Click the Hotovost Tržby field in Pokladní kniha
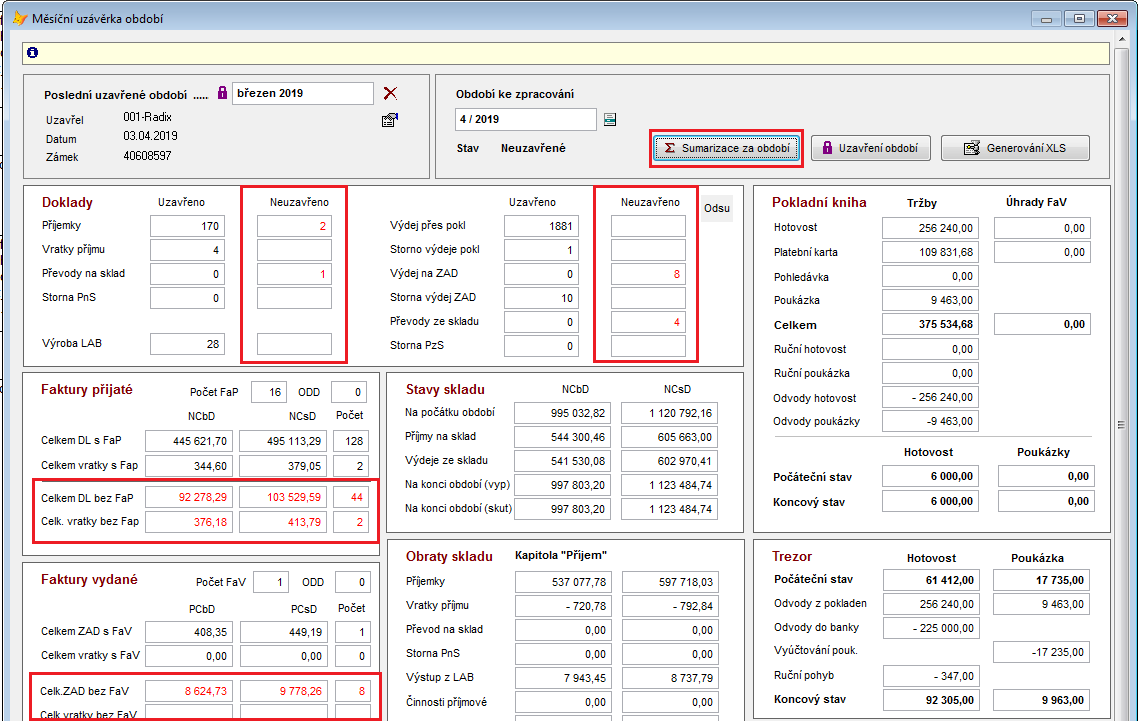The width and height of the screenshot is (1139, 721). coord(929,228)
